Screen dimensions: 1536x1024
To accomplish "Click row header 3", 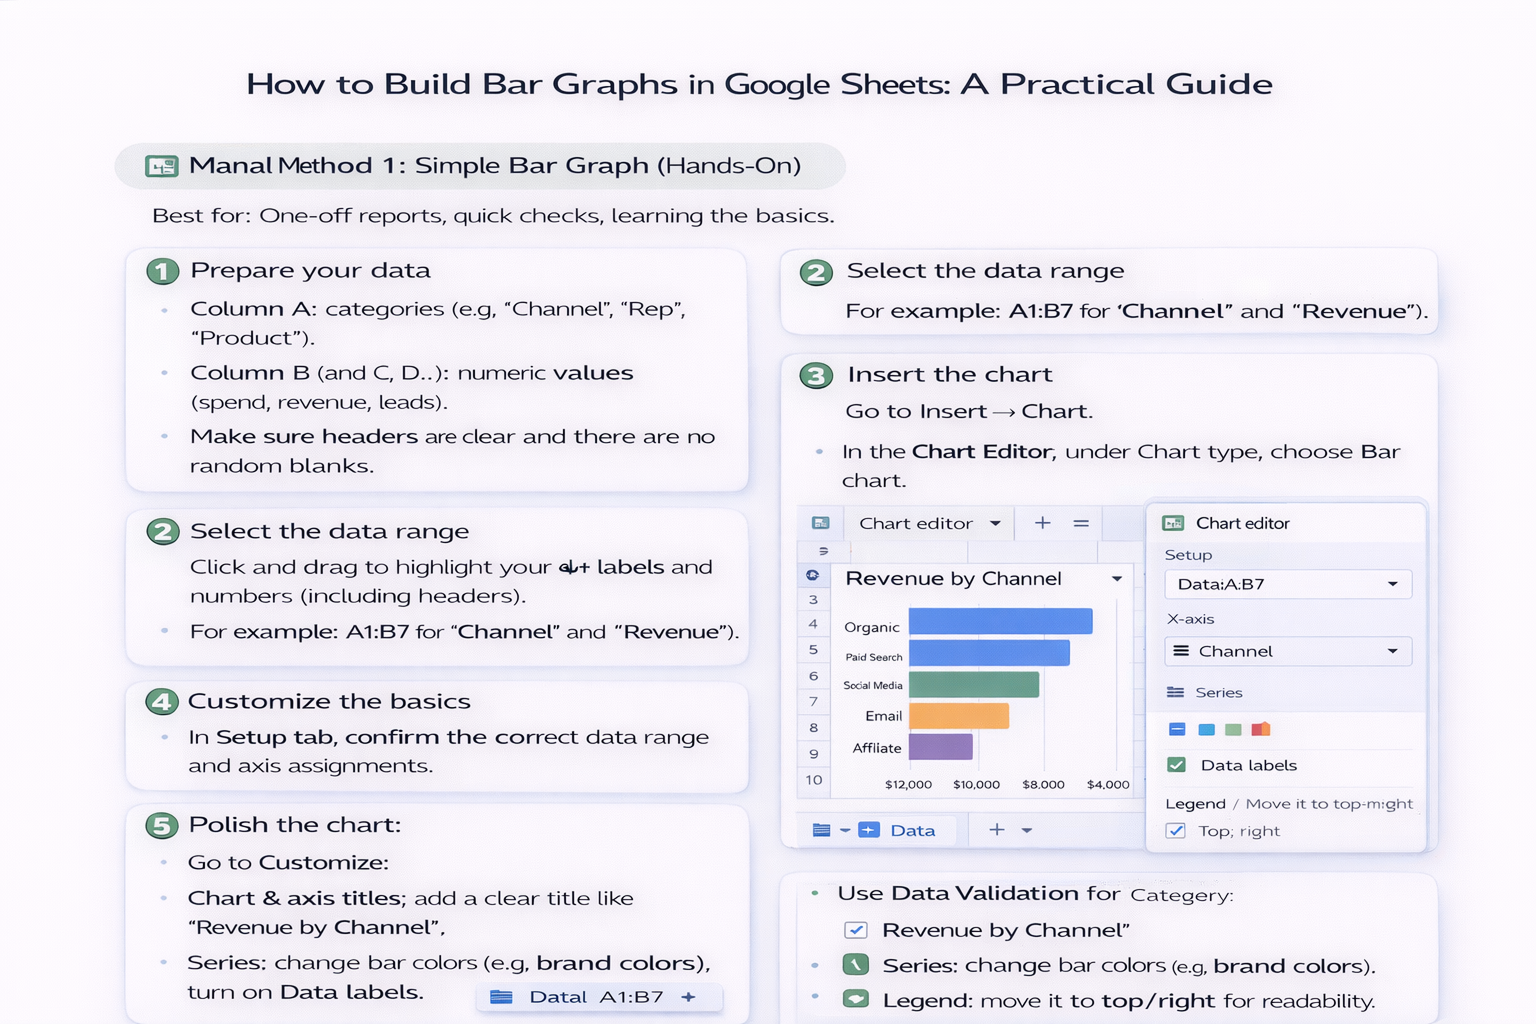I will 813,600.
